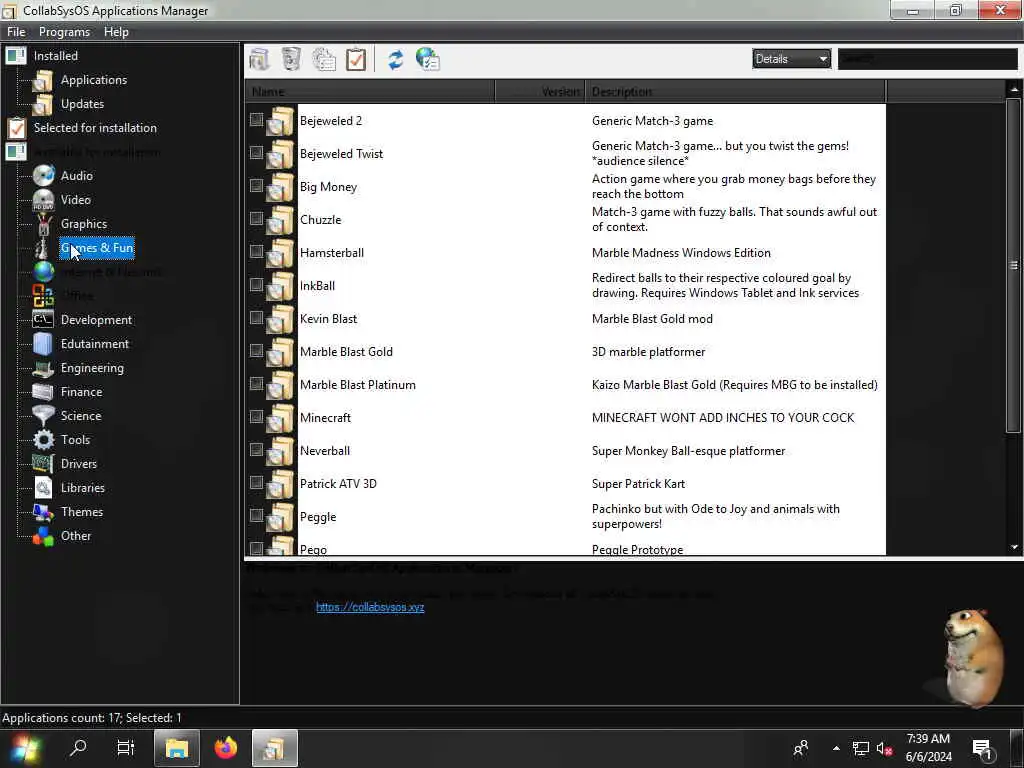Mark the Marble Blast Gold checkbox
Image resolution: width=1024 pixels, height=768 pixels.
(x=257, y=350)
